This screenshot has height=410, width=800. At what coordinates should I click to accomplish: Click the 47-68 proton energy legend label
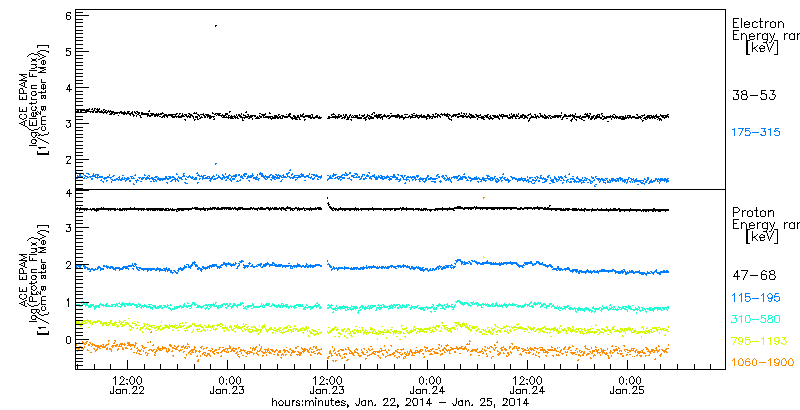tap(754, 276)
